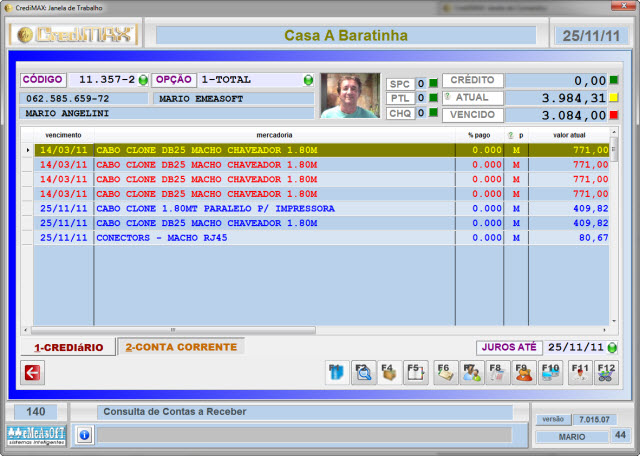Click the F1 function button
The width and height of the screenshot is (640, 456).
pyautogui.click(x=337, y=373)
